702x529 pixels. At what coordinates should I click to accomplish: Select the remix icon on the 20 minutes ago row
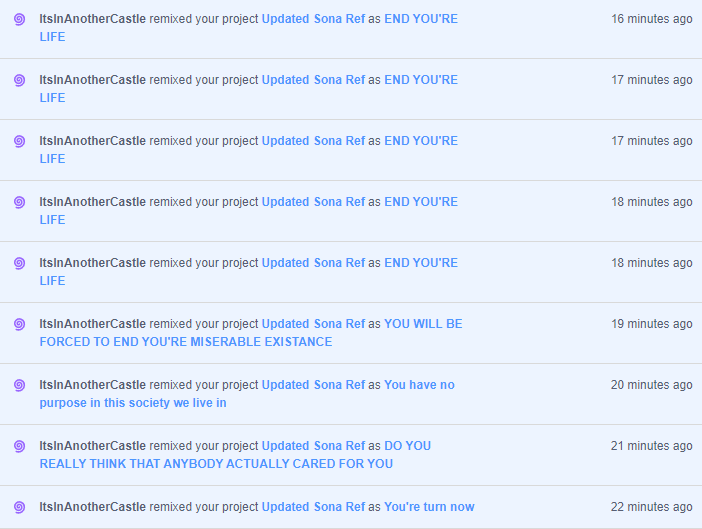coord(19,385)
